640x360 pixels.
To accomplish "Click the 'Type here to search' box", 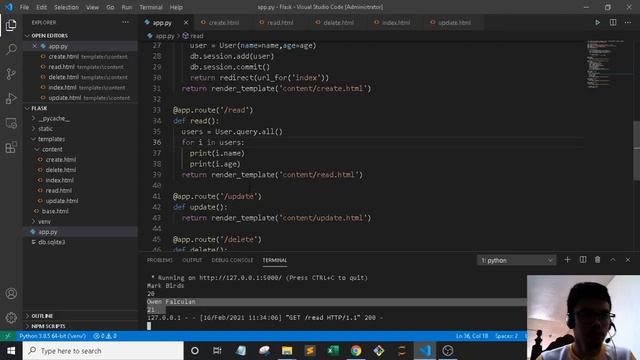I will pyautogui.click(x=103, y=351).
